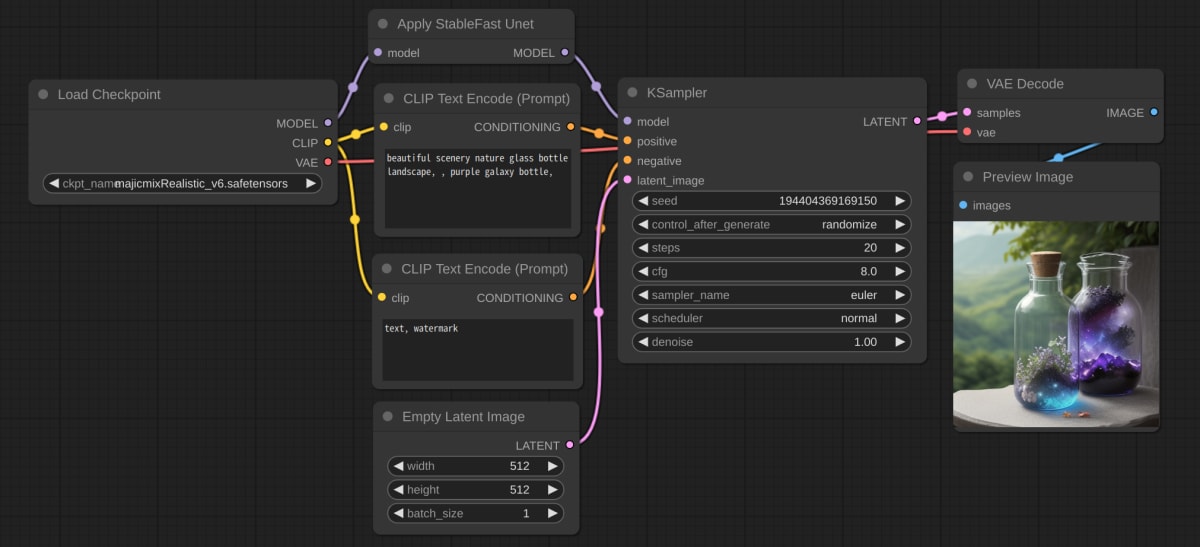Open the control_after_generate randomize dropdown
Image resolution: width=1200 pixels, height=547 pixels.
pos(772,224)
